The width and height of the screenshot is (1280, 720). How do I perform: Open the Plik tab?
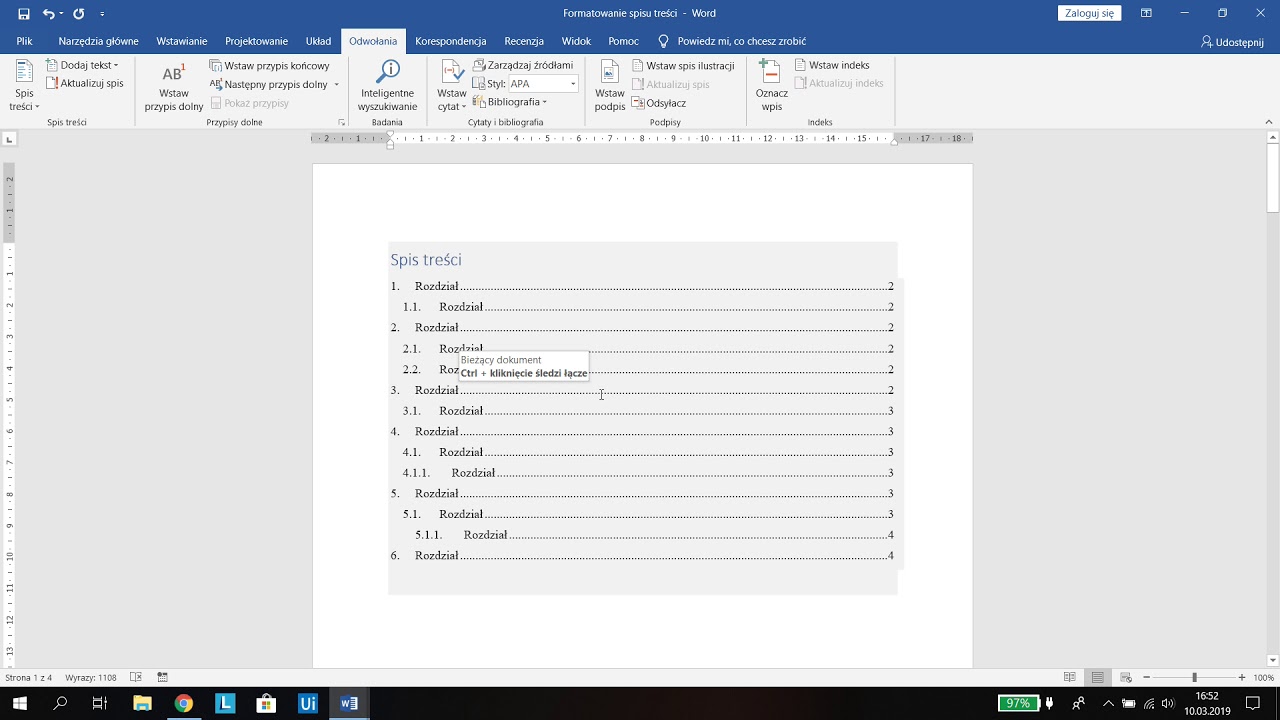pos(25,41)
